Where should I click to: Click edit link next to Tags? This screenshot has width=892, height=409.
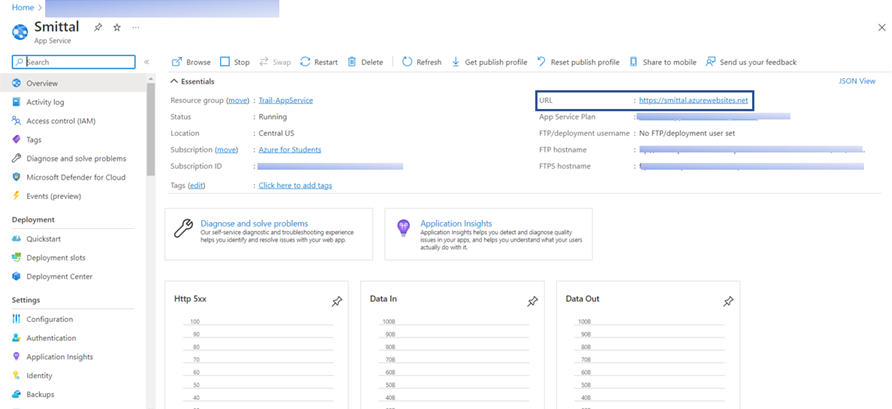tap(196, 185)
